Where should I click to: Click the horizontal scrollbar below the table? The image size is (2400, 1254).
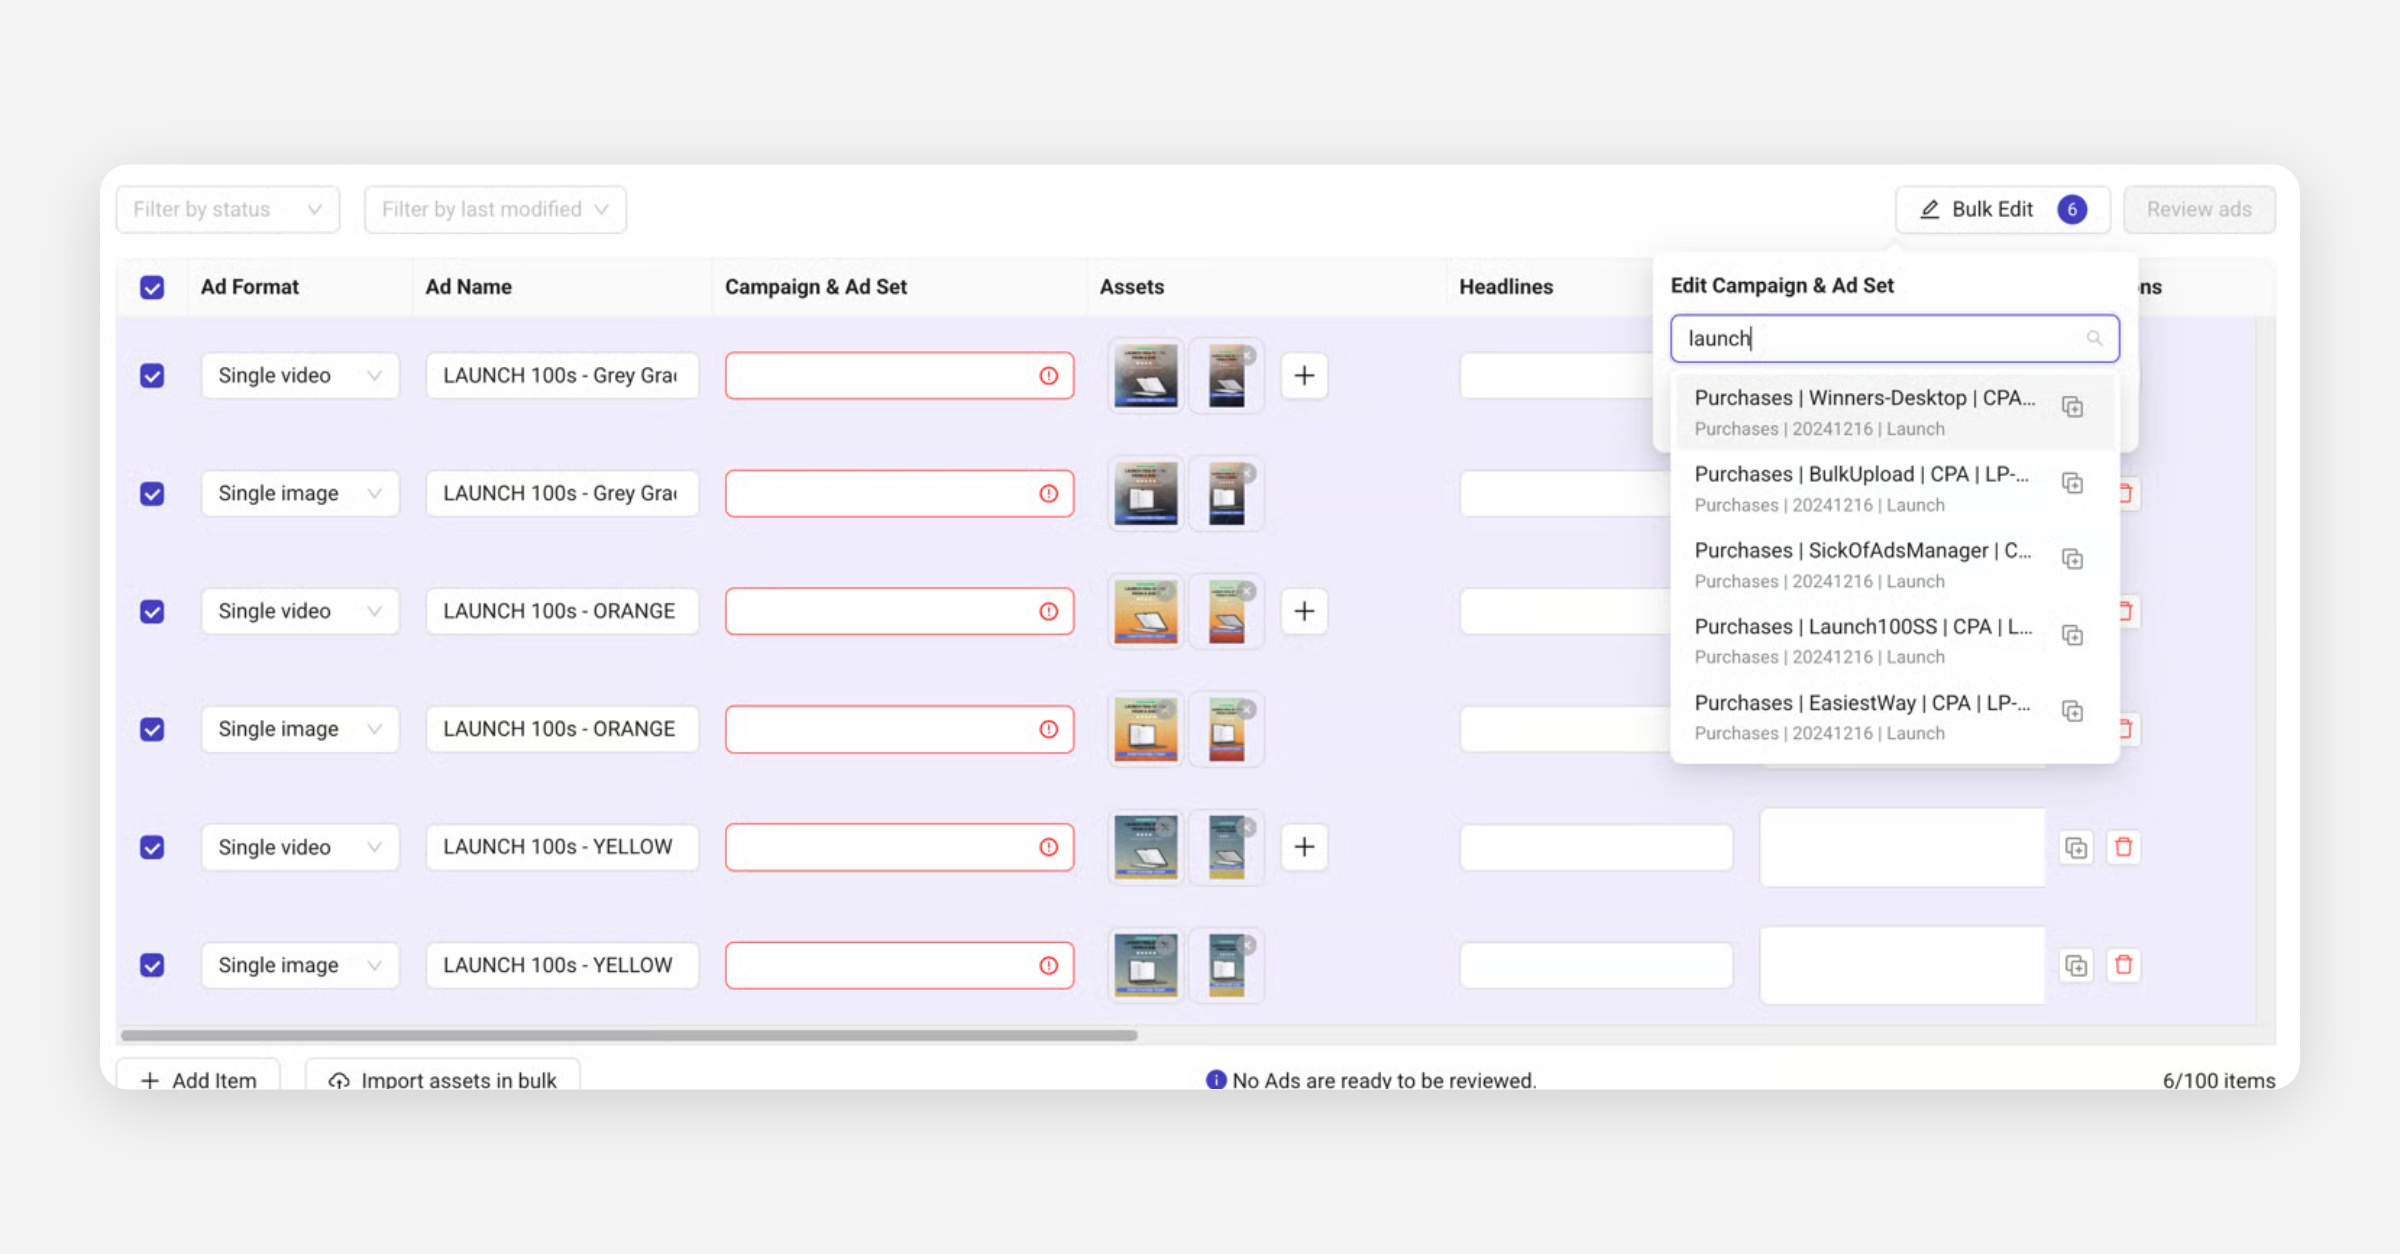[628, 1035]
